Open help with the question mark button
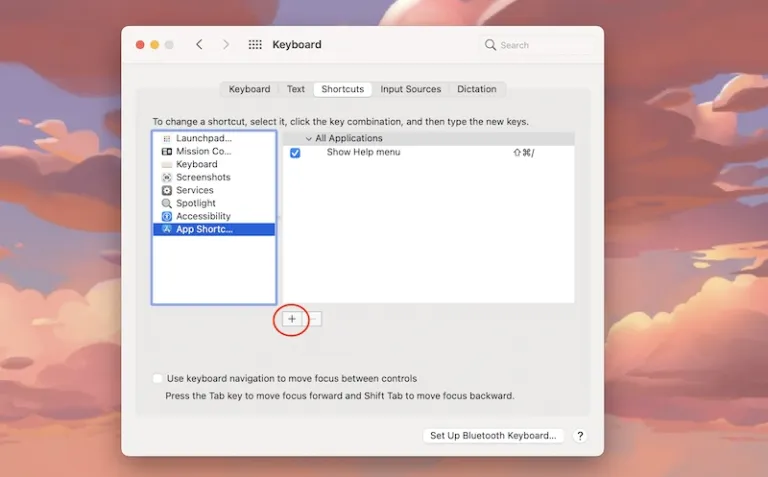The width and height of the screenshot is (768, 477). pyautogui.click(x=580, y=436)
